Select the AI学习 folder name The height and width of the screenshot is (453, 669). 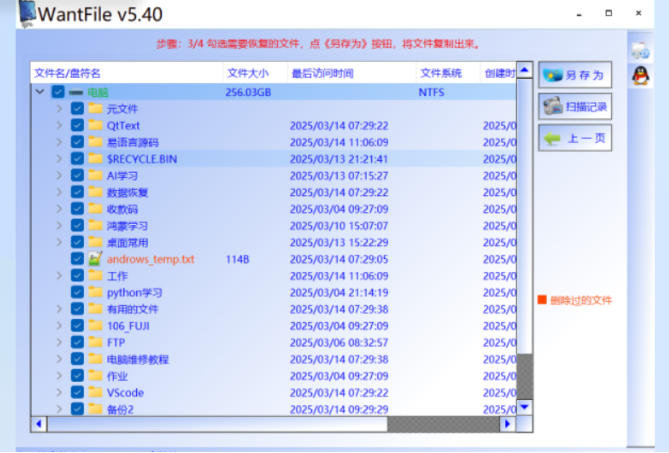[x=122, y=175]
